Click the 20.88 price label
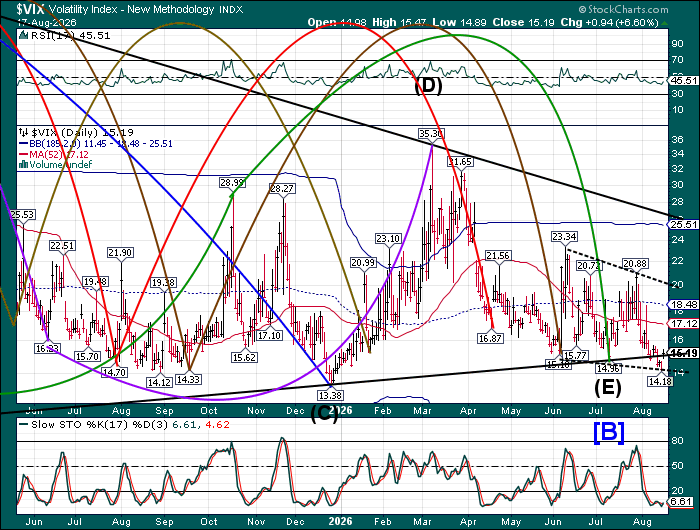 tap(635, 263)
